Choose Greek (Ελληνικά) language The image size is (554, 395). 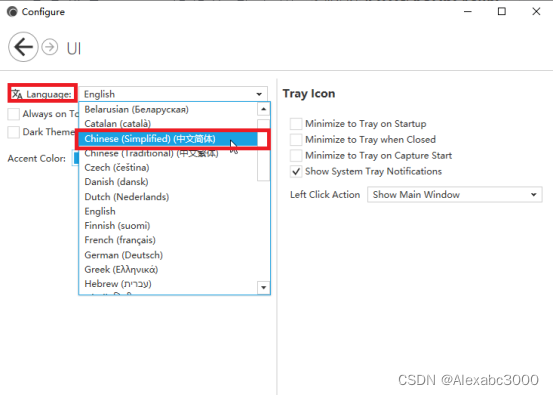point(168,270)
